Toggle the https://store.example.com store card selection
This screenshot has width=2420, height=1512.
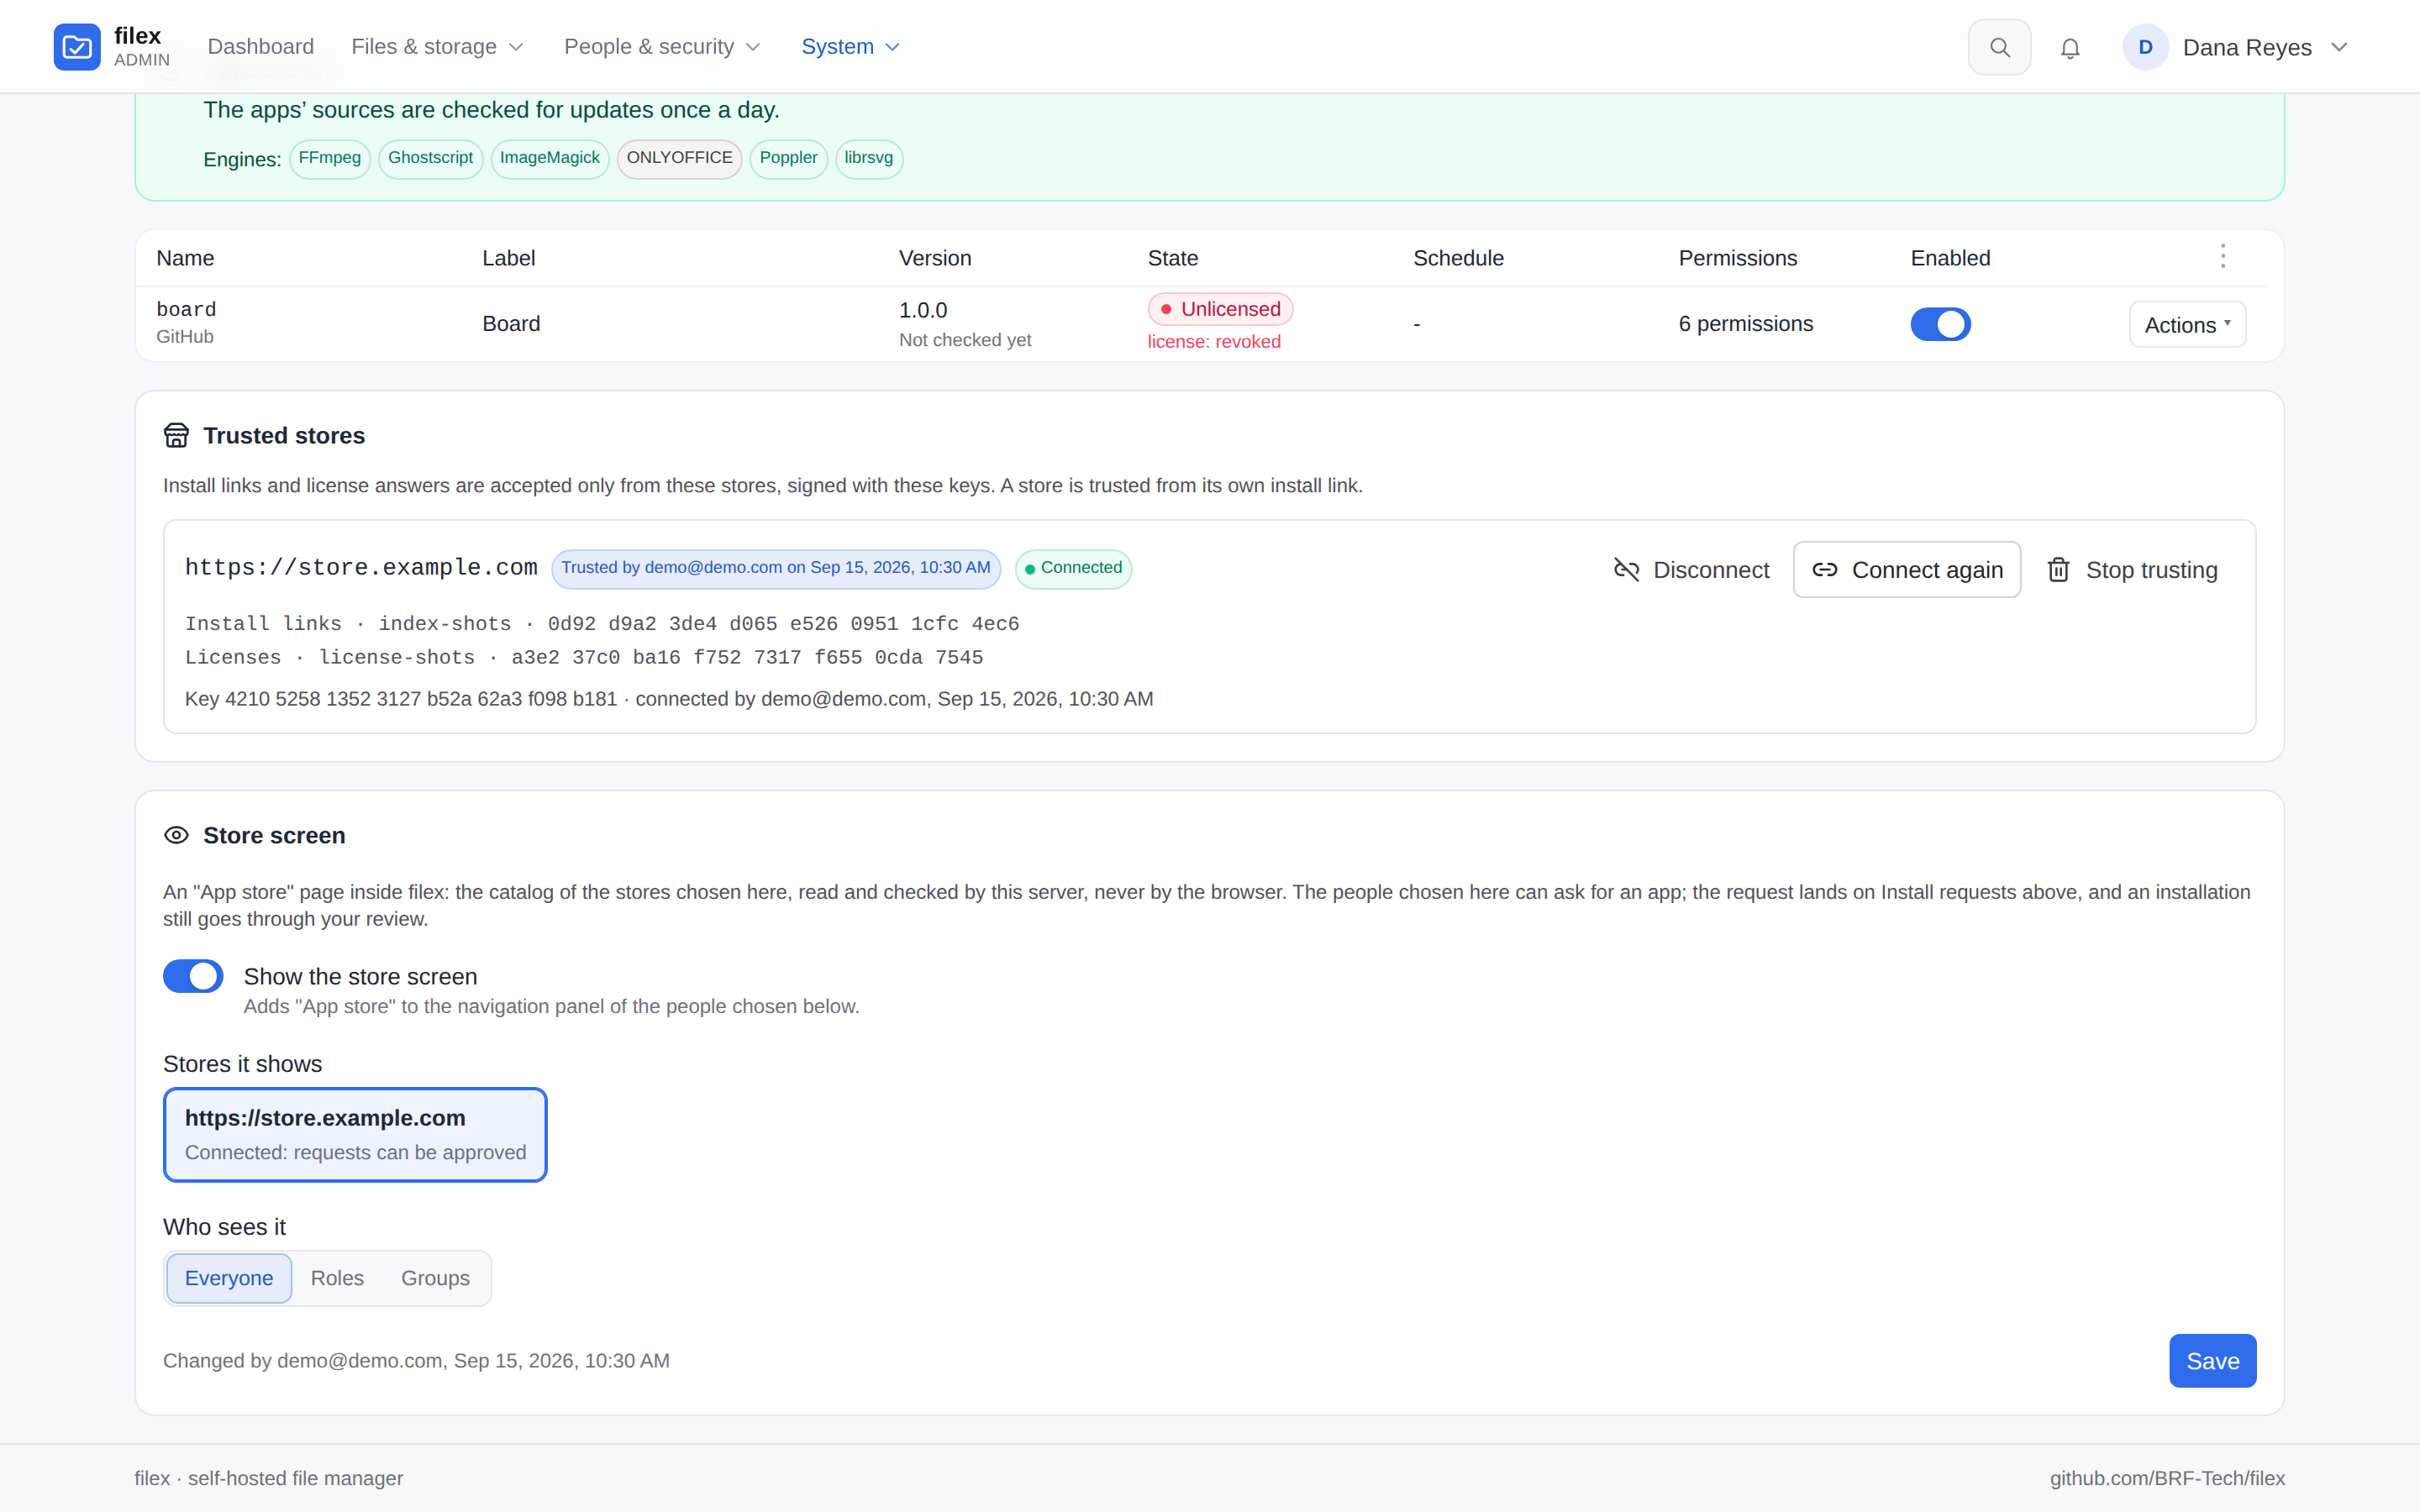tap(355, 1134)
